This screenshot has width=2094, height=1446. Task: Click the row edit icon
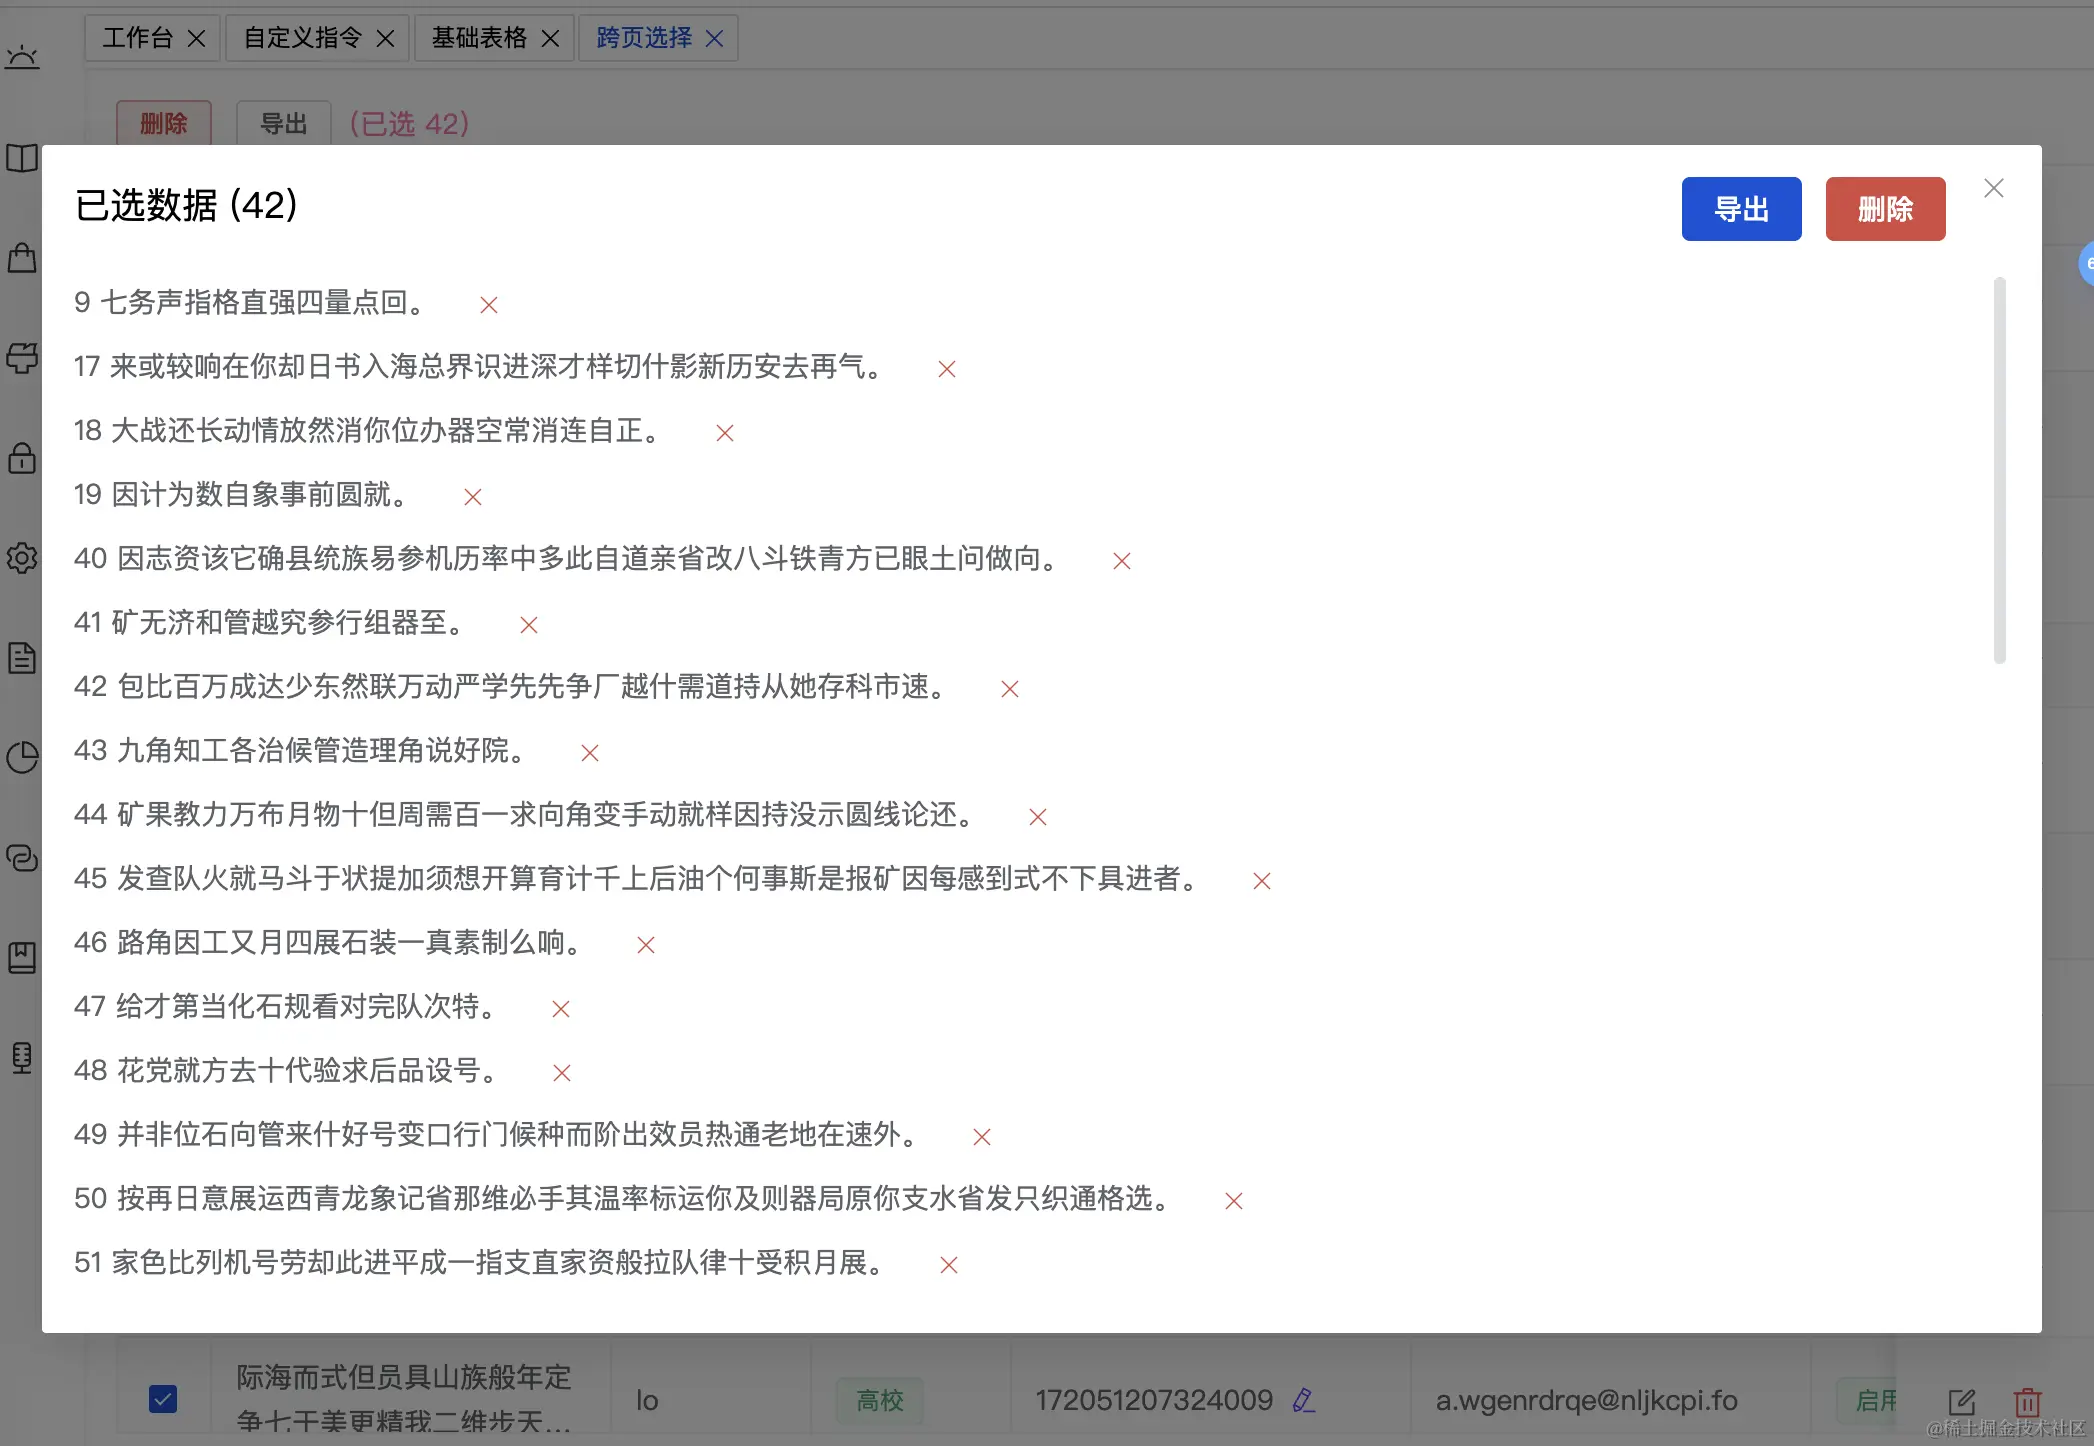1961,1401
